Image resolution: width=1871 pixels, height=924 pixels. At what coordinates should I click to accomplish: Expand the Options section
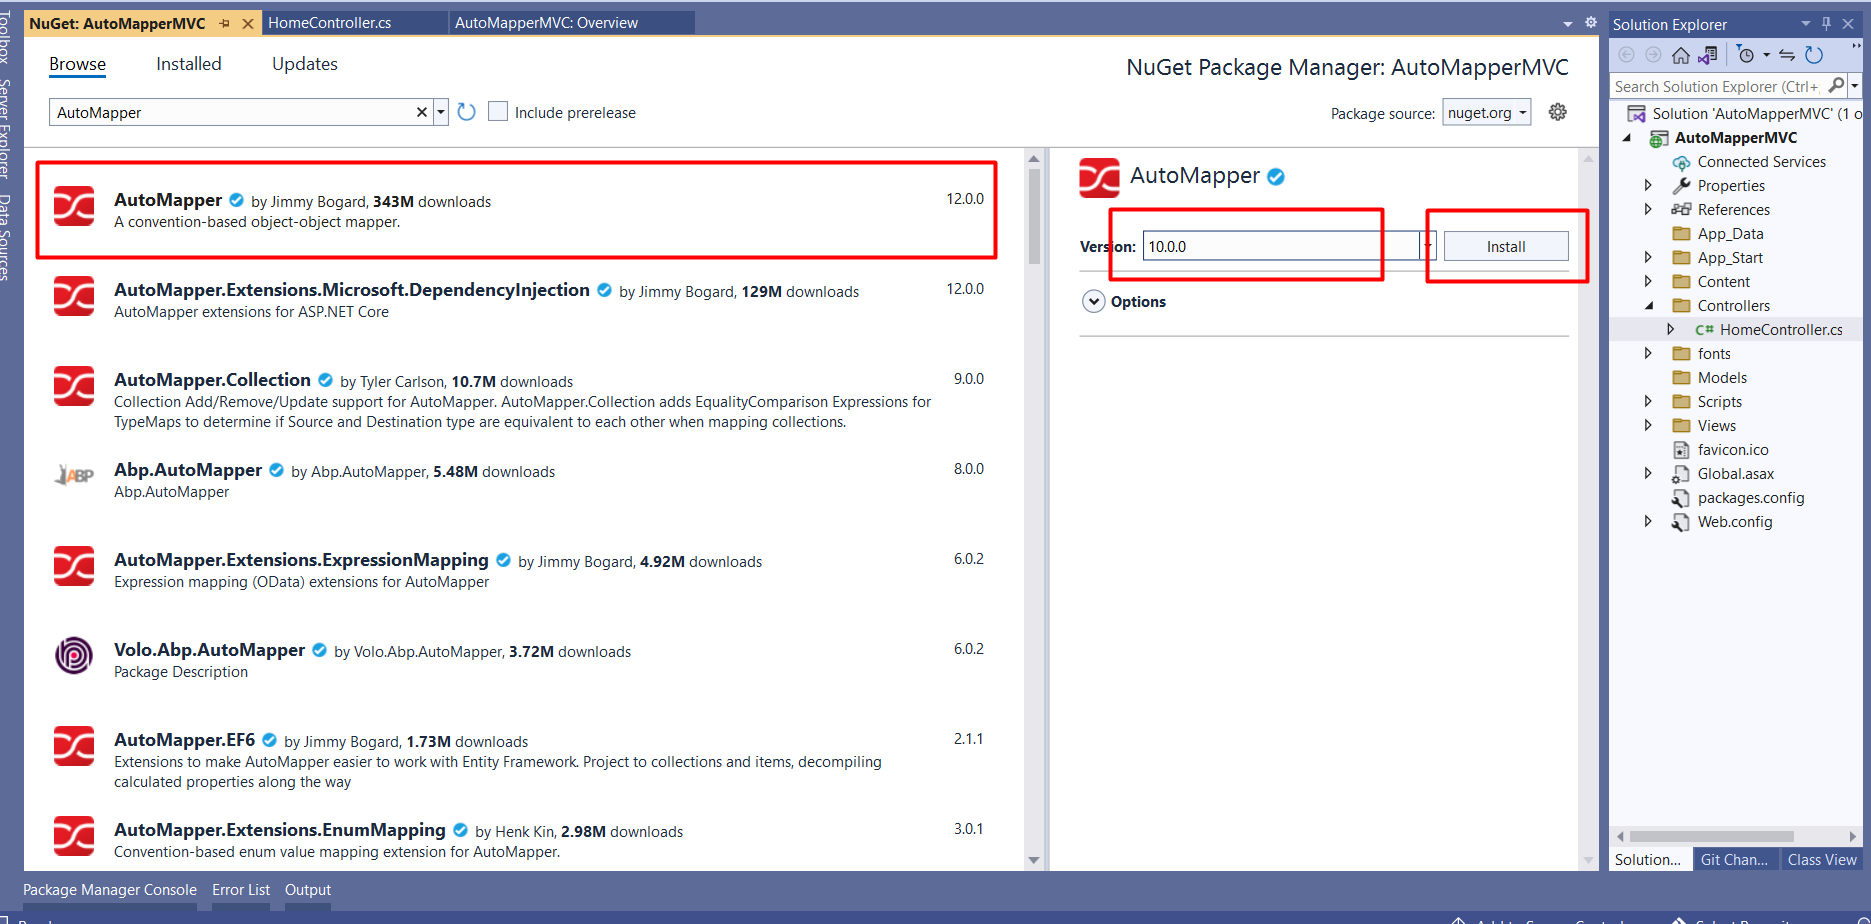[x=1094, y=302]
